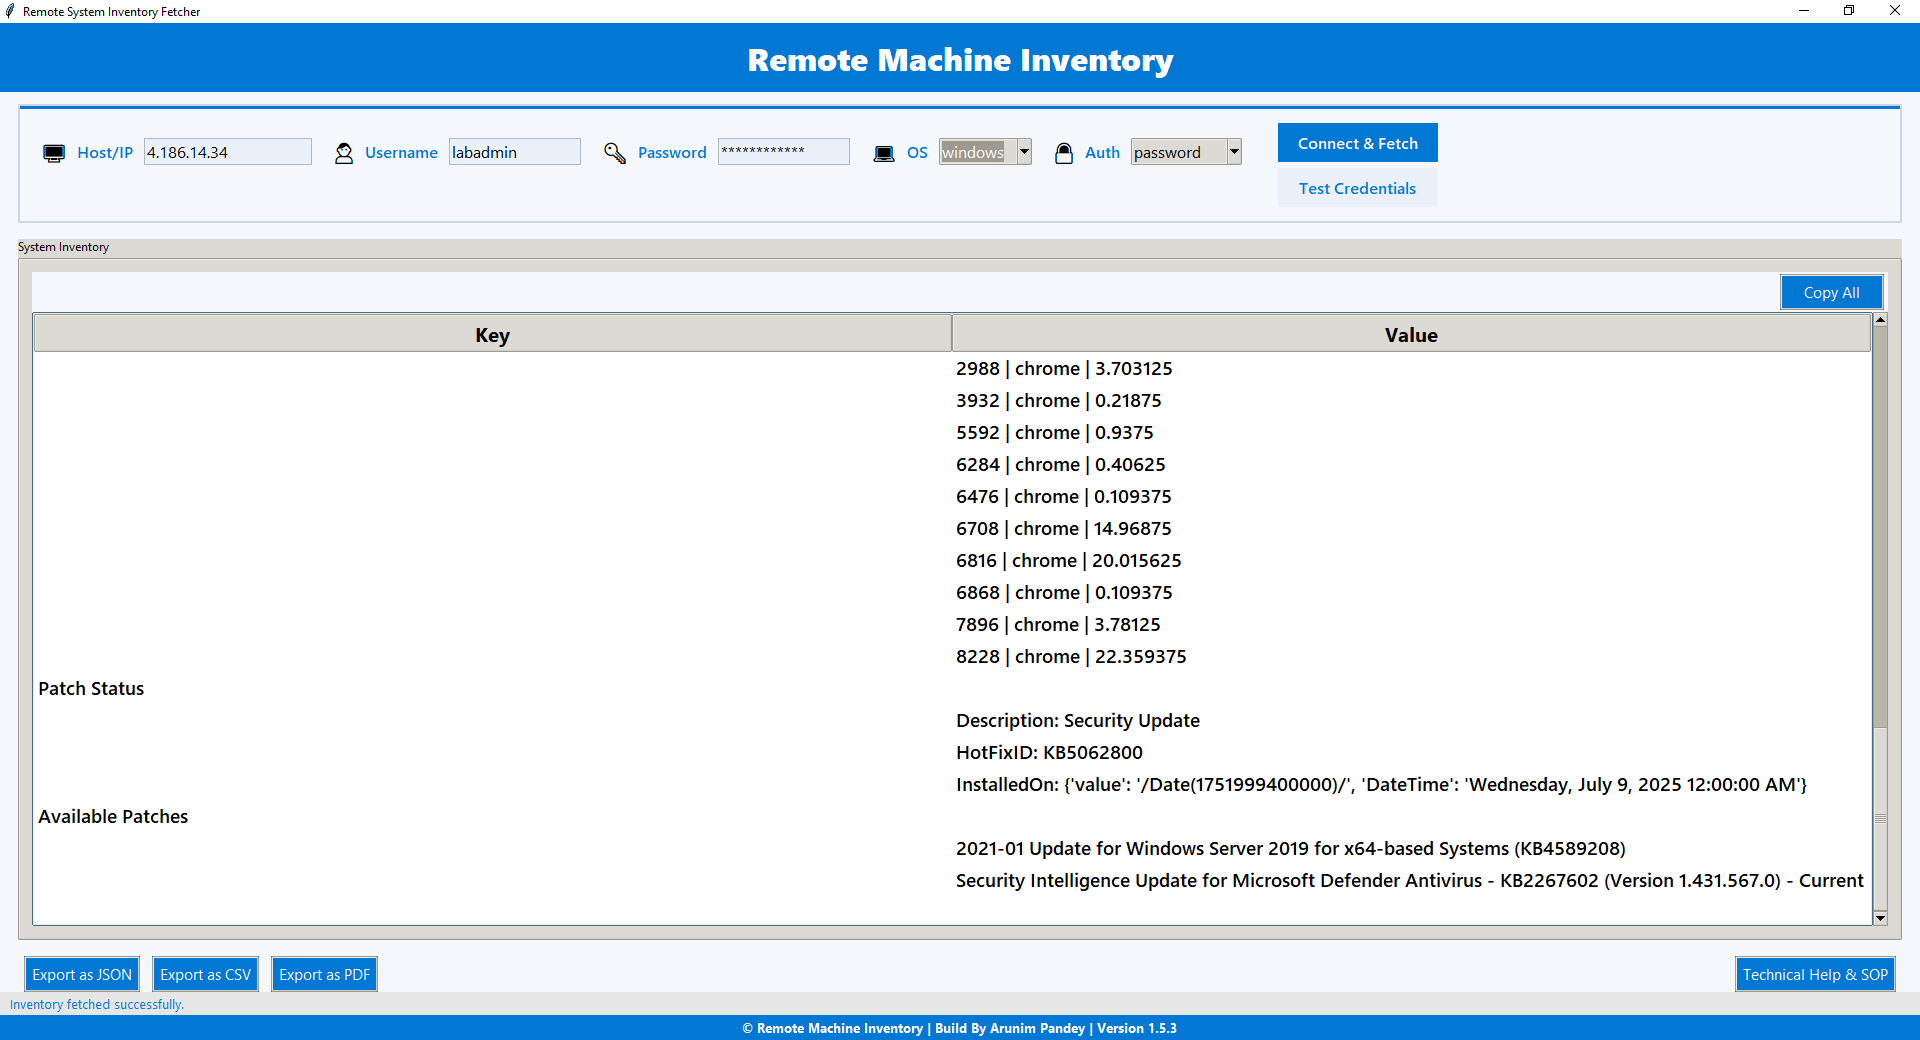Open the OS selection dropdown
Screen dimensions: 1920x1040
1023,152
